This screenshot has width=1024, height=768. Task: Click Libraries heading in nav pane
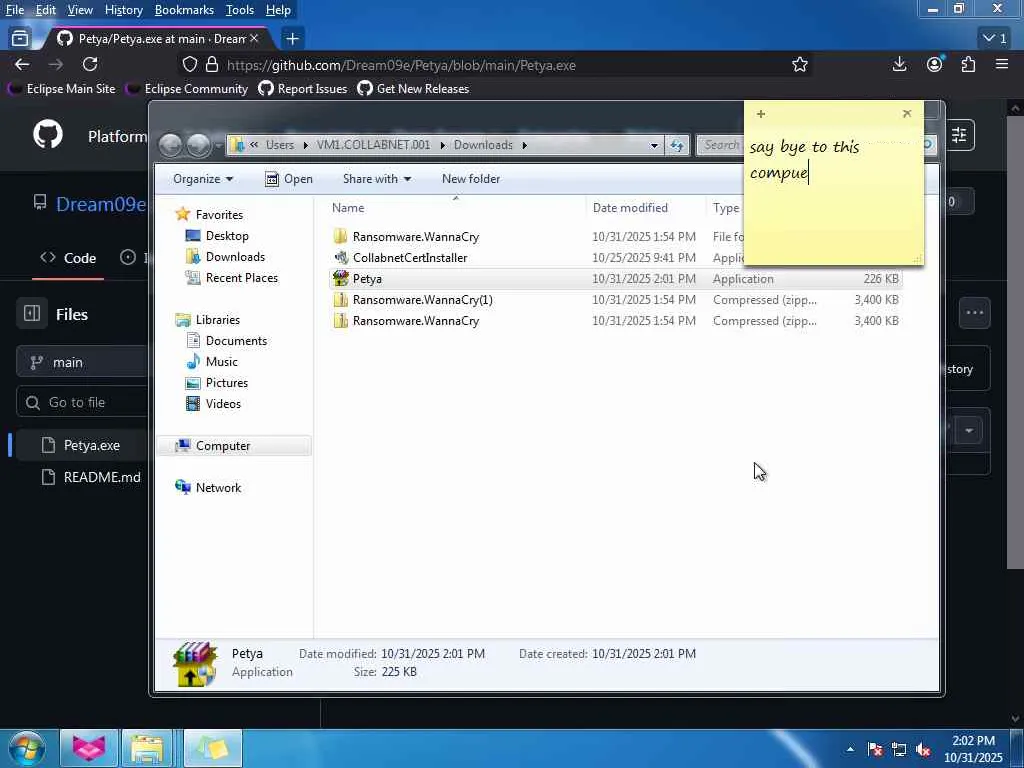click(x=217, y=320)
